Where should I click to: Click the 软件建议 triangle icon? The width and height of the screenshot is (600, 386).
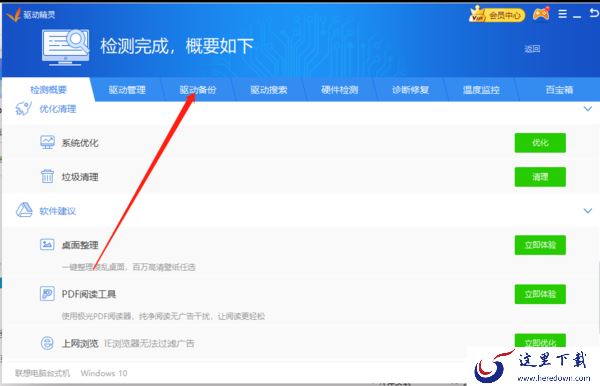[x=24, y=210]
